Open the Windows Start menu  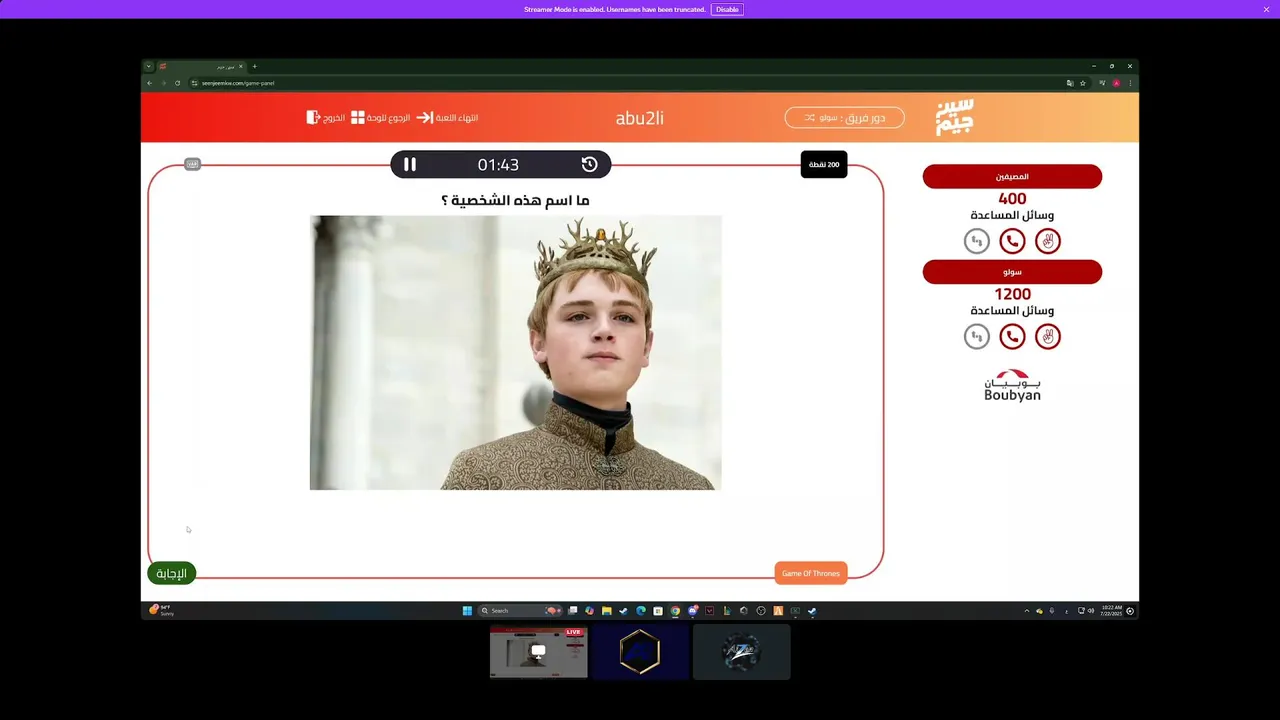[x=467, y=611]
